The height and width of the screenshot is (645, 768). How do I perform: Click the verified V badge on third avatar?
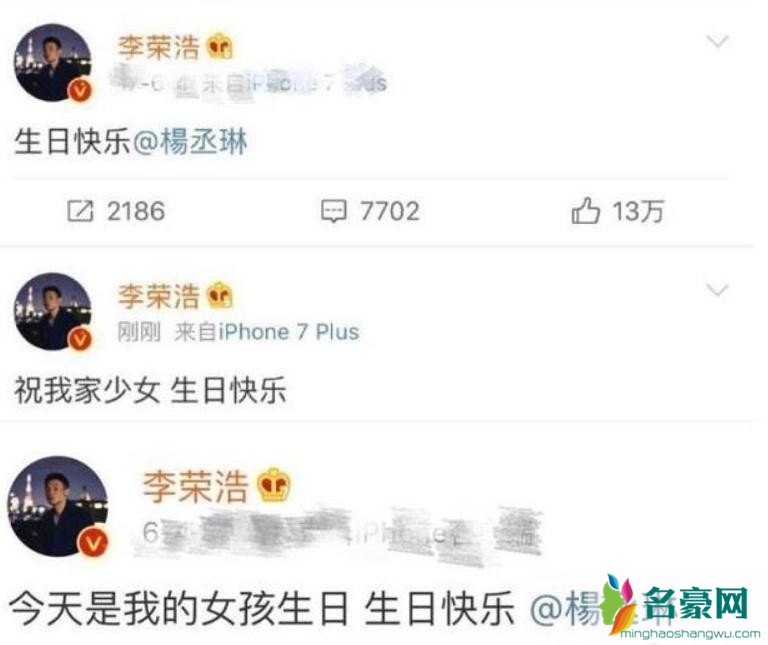[94, 543]
